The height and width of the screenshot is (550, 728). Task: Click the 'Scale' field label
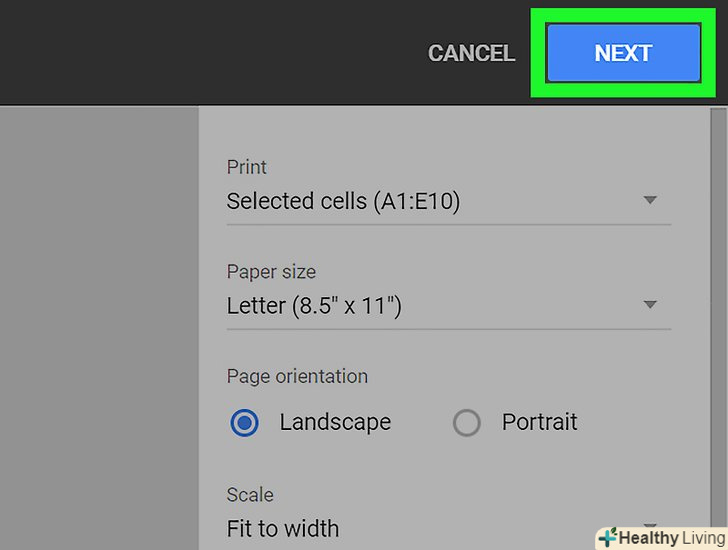(250, 495)
